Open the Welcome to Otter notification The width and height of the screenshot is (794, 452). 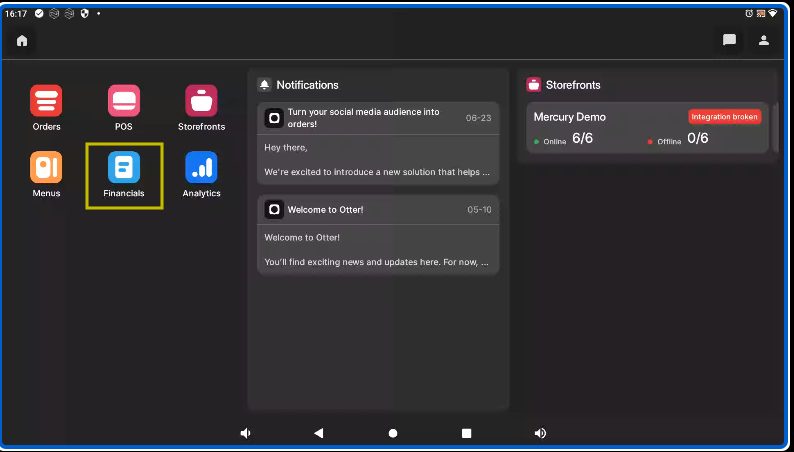[x=378, y=235]
